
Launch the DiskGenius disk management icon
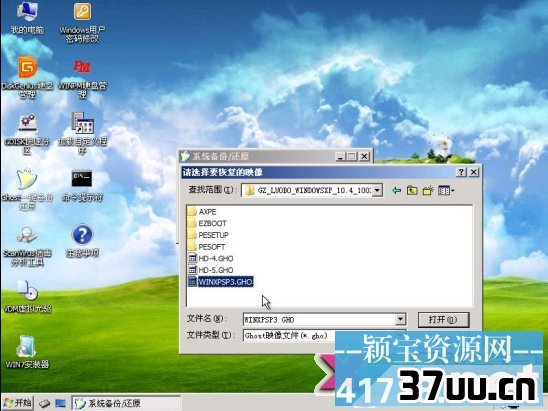[27, 78]
